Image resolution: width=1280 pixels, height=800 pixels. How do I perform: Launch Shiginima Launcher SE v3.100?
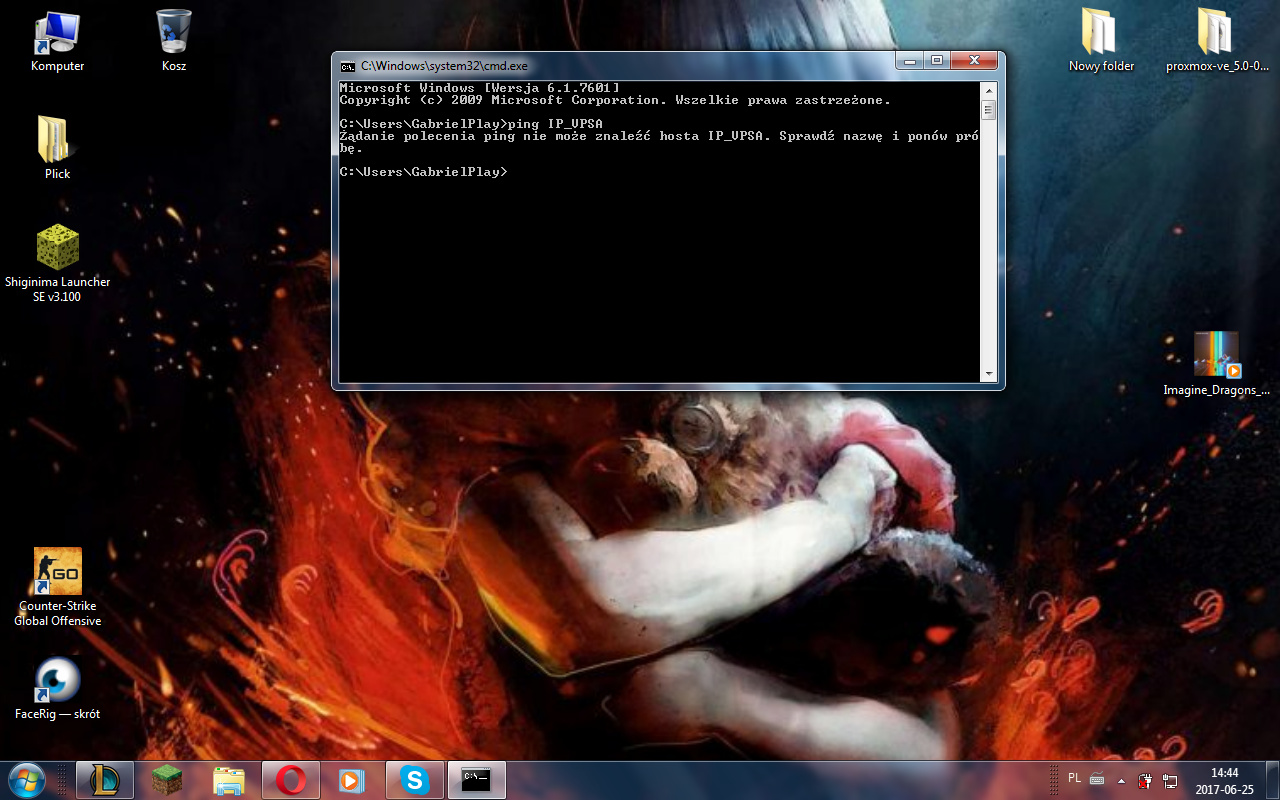(57, 248)
